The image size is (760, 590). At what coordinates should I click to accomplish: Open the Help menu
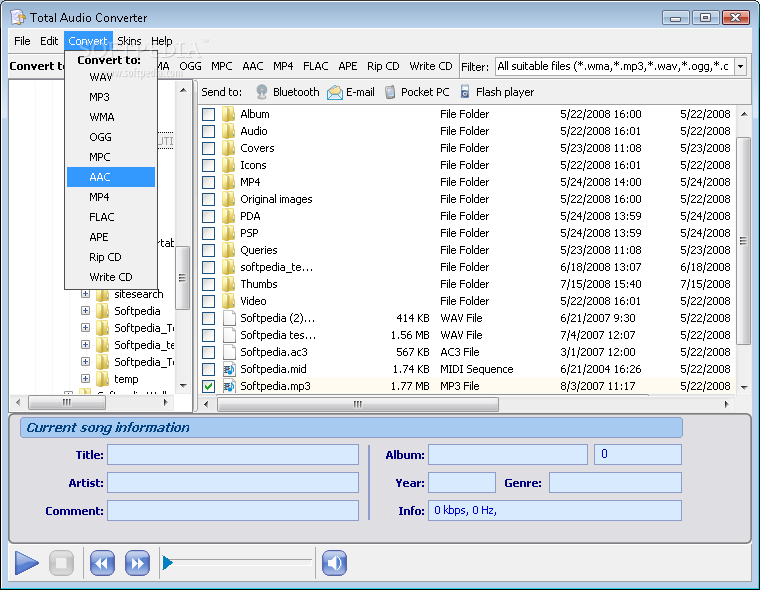pos(162,41)
